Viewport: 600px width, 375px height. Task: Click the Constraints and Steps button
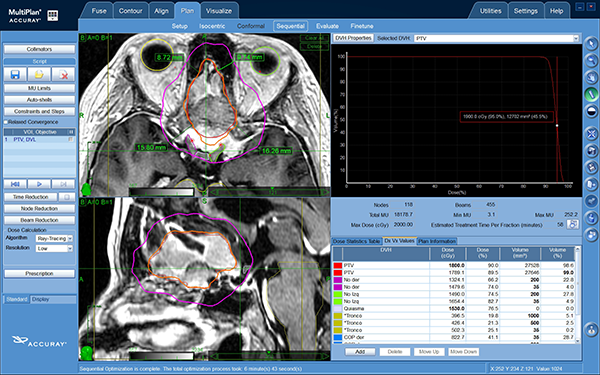pyautogui.click(x=39, y=111)
